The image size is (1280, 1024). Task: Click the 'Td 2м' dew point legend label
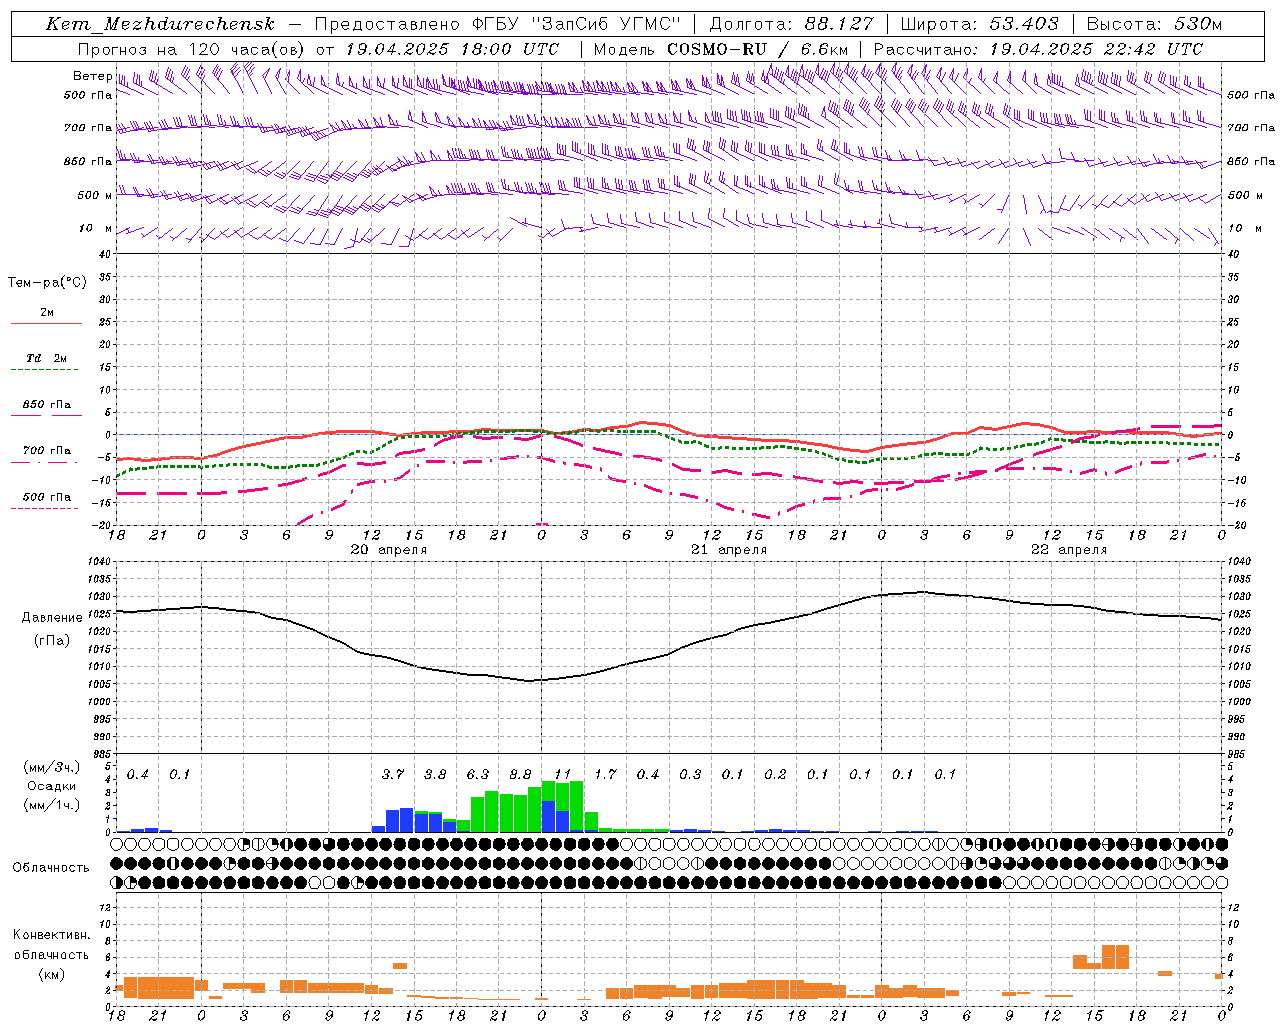[x=47, y=358]
